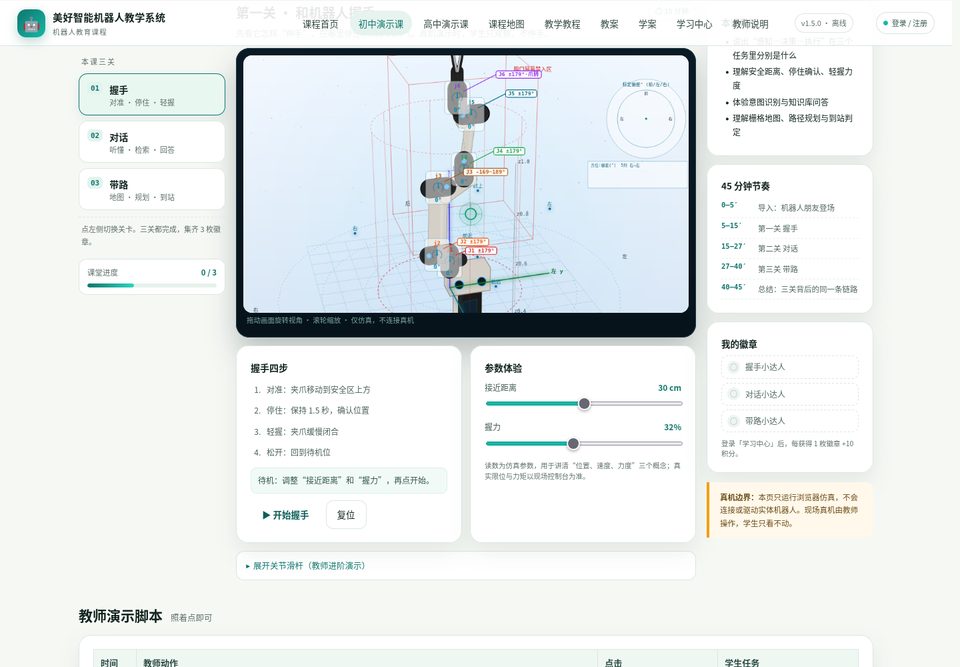
Task: Go to 学习中心 in the top navigation
Action: (694, 24)
